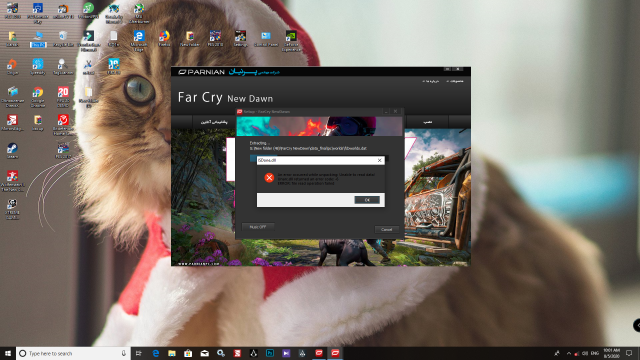Expand hidden system tray icons chevron
640x360 pixels.
coord(569,353)
